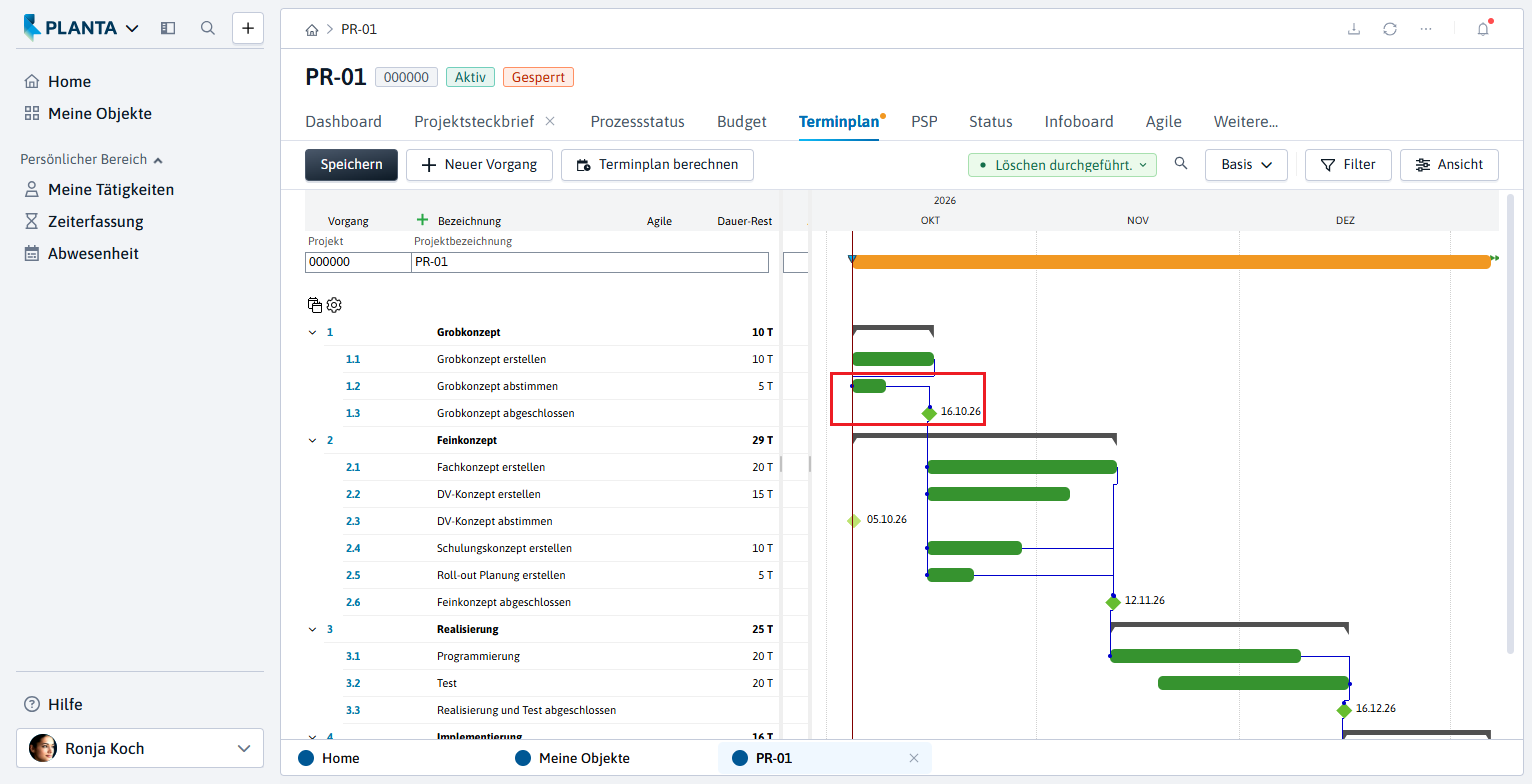Image resolution: width=1532 pixels, height=784 pixels.
Task: Click the copy icon above task list
Action: pos(315,305)
